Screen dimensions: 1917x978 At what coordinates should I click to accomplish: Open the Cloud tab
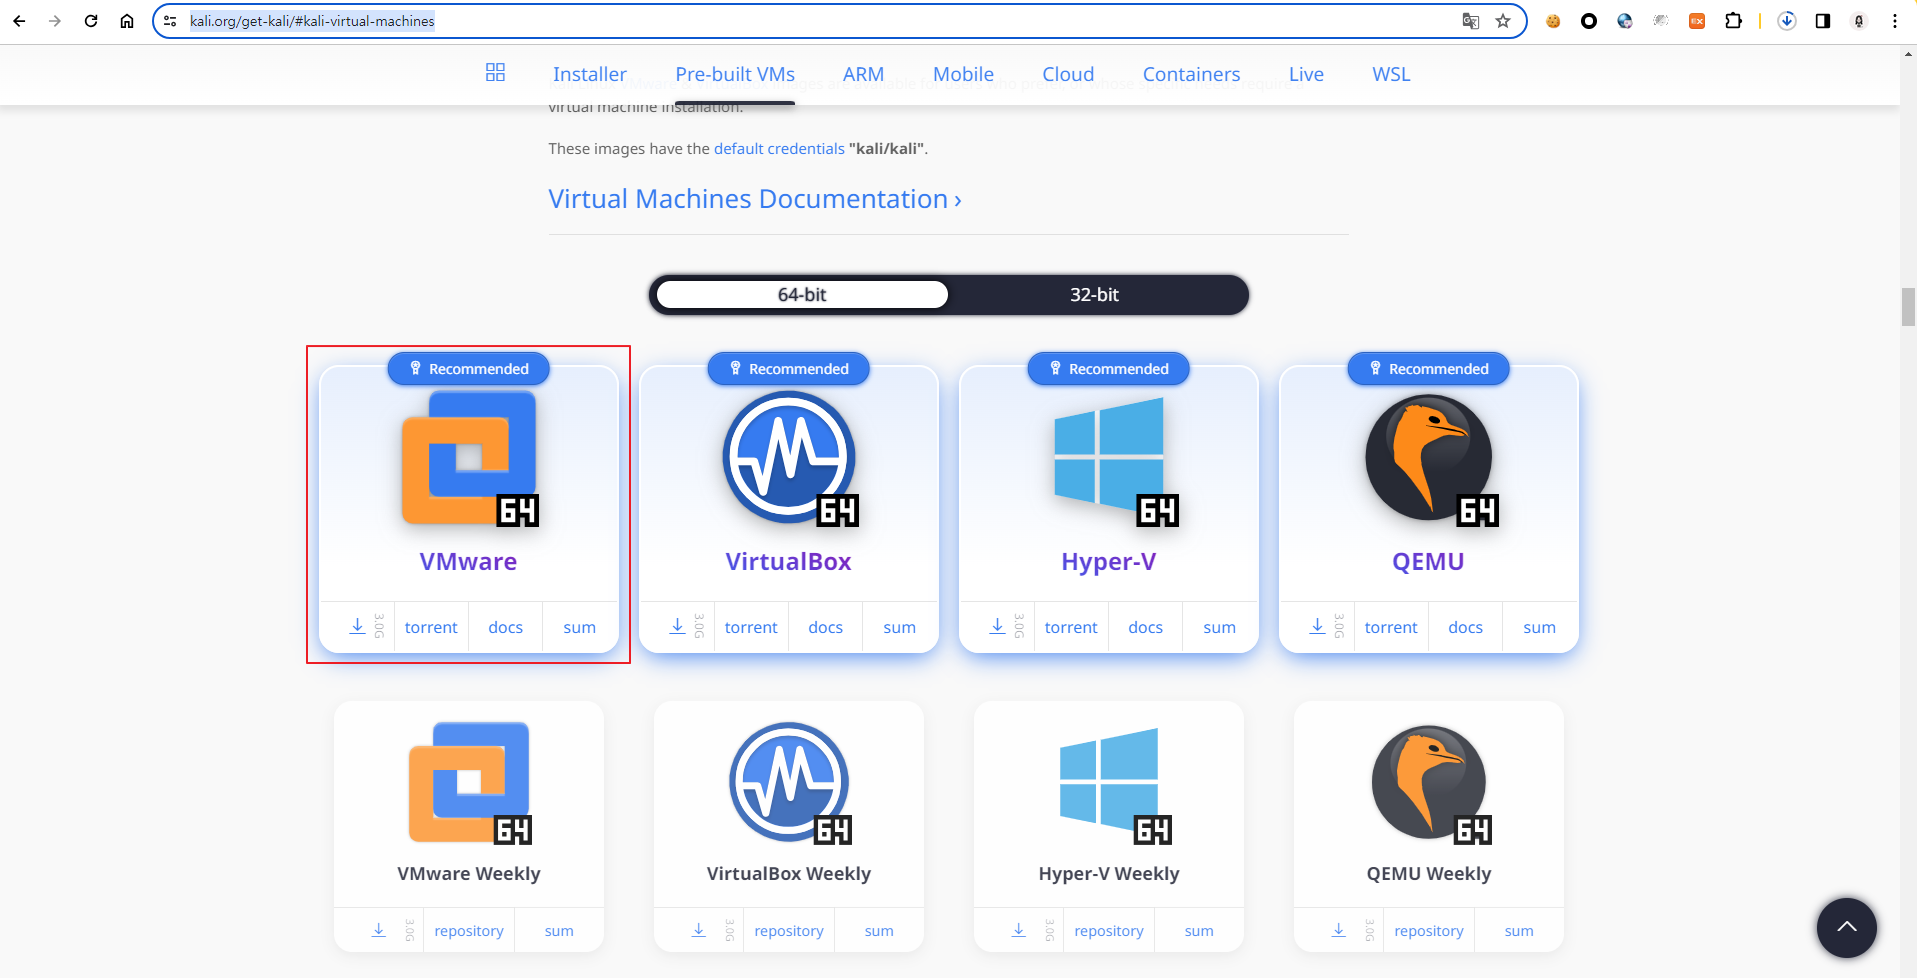coord(1068,74)
